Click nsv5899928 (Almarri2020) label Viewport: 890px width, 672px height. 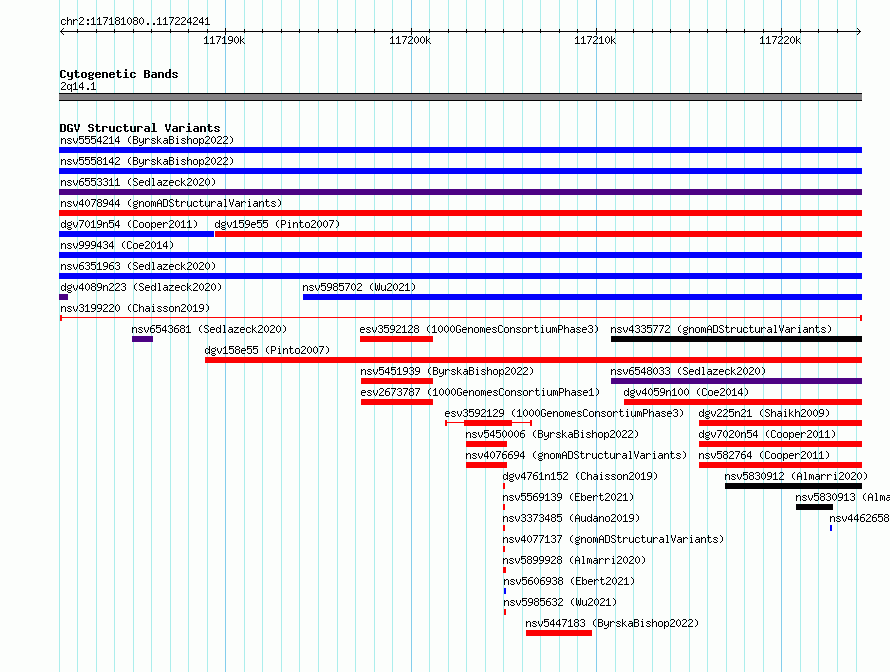[x=574, y=560]
